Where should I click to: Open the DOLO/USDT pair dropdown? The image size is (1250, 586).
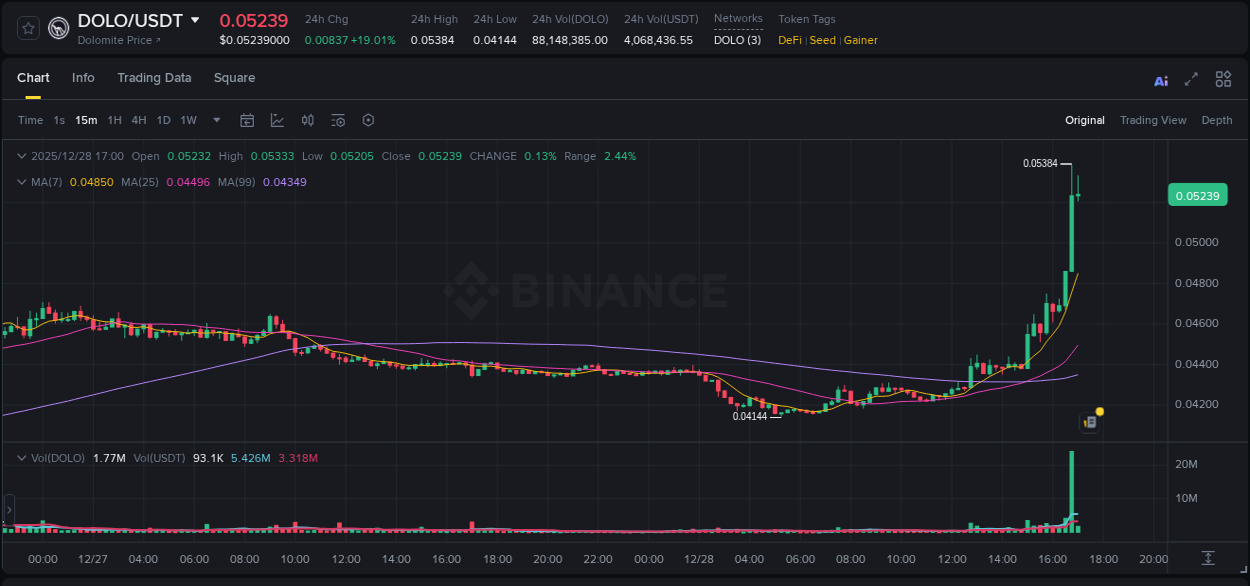pos(196,20)
